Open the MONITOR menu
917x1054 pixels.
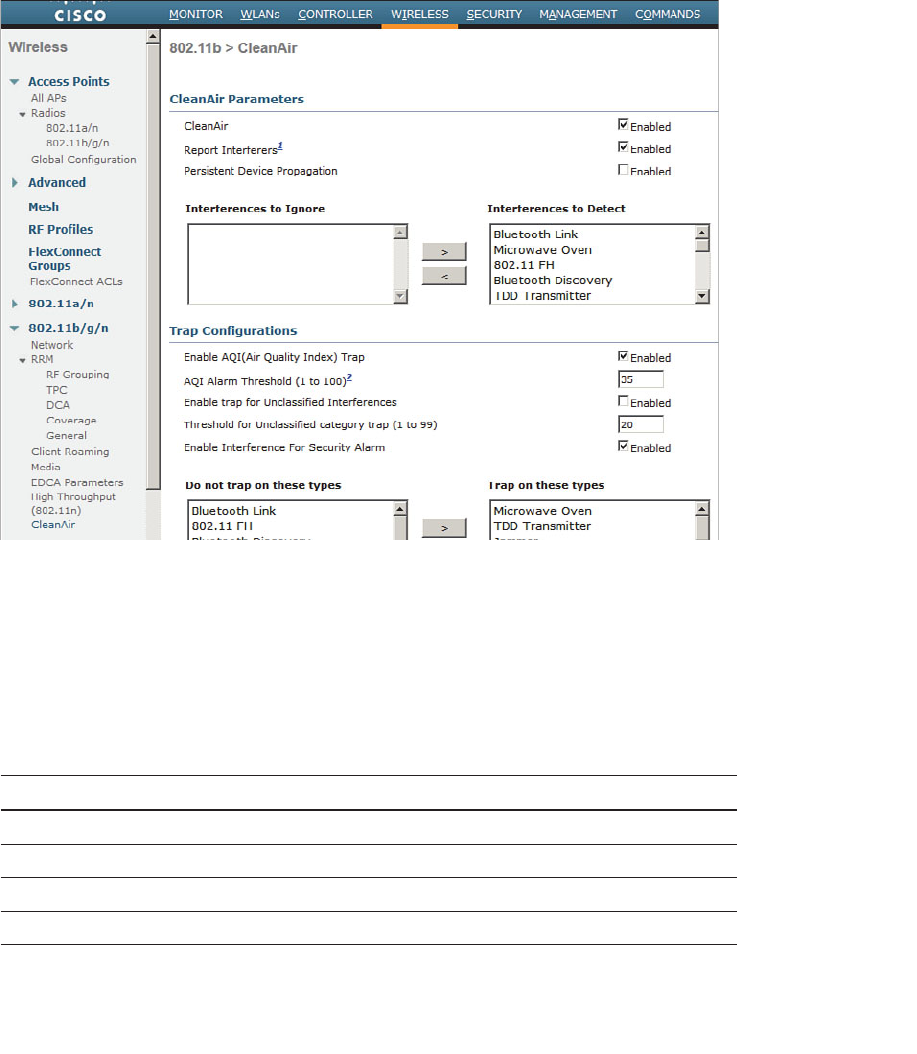[195, 14]
